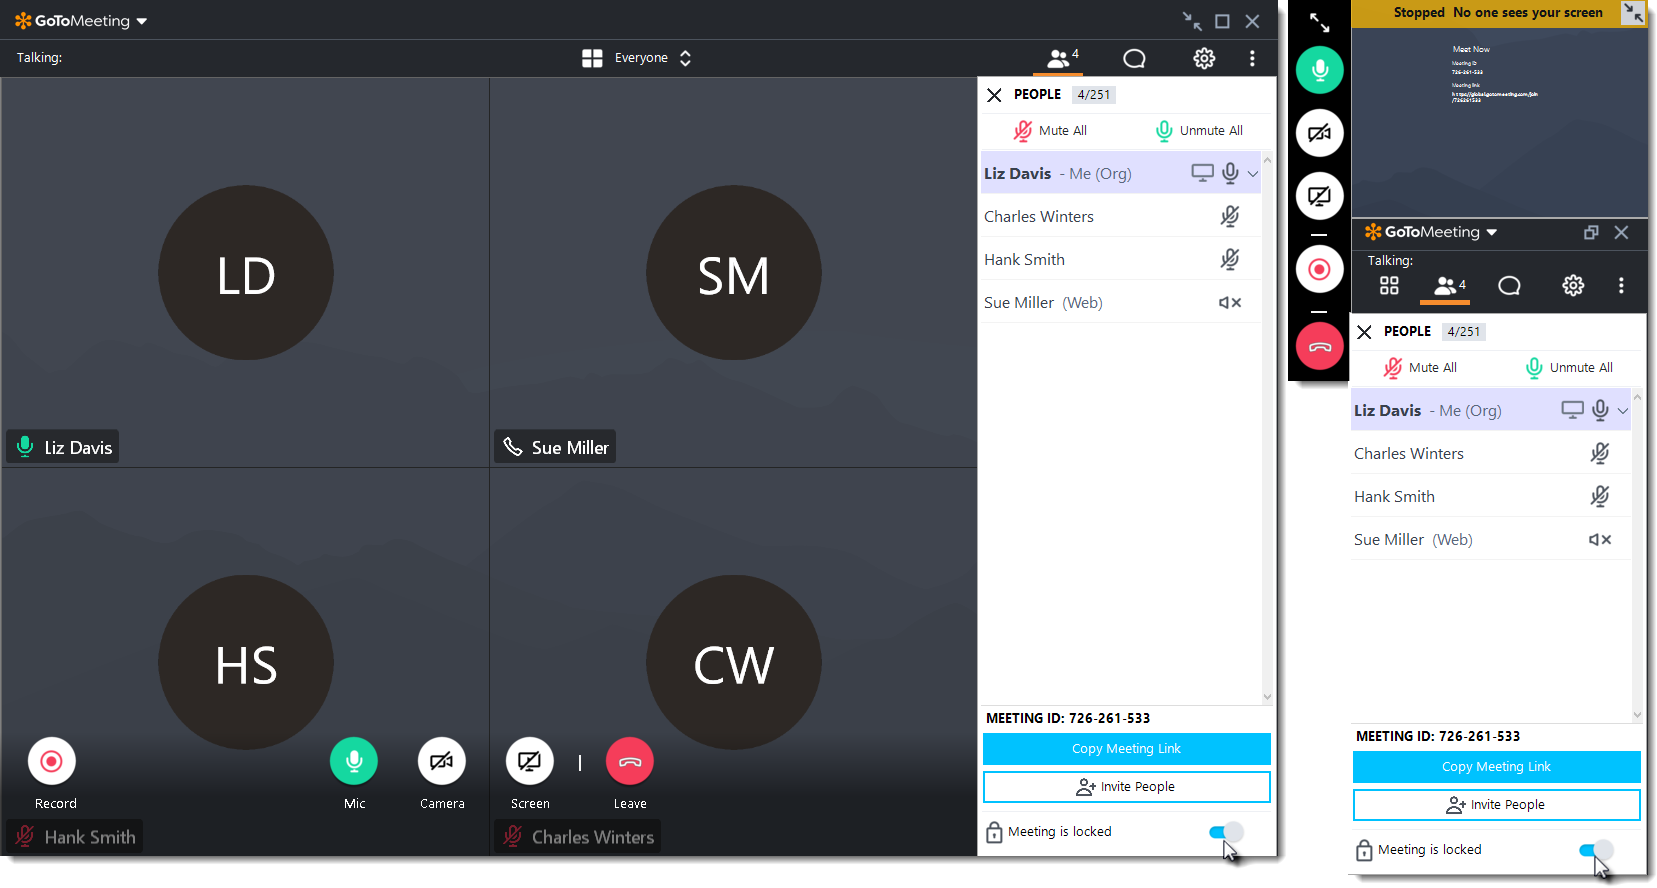1657x888 pixels.
Task: Toggle green microphone on black control strip
Action: tap(1320, 70)
